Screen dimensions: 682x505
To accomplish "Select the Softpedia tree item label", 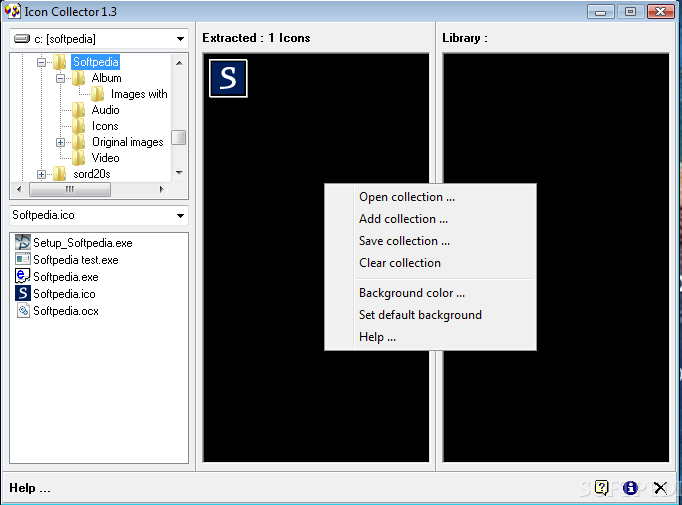I will (95, 62).
